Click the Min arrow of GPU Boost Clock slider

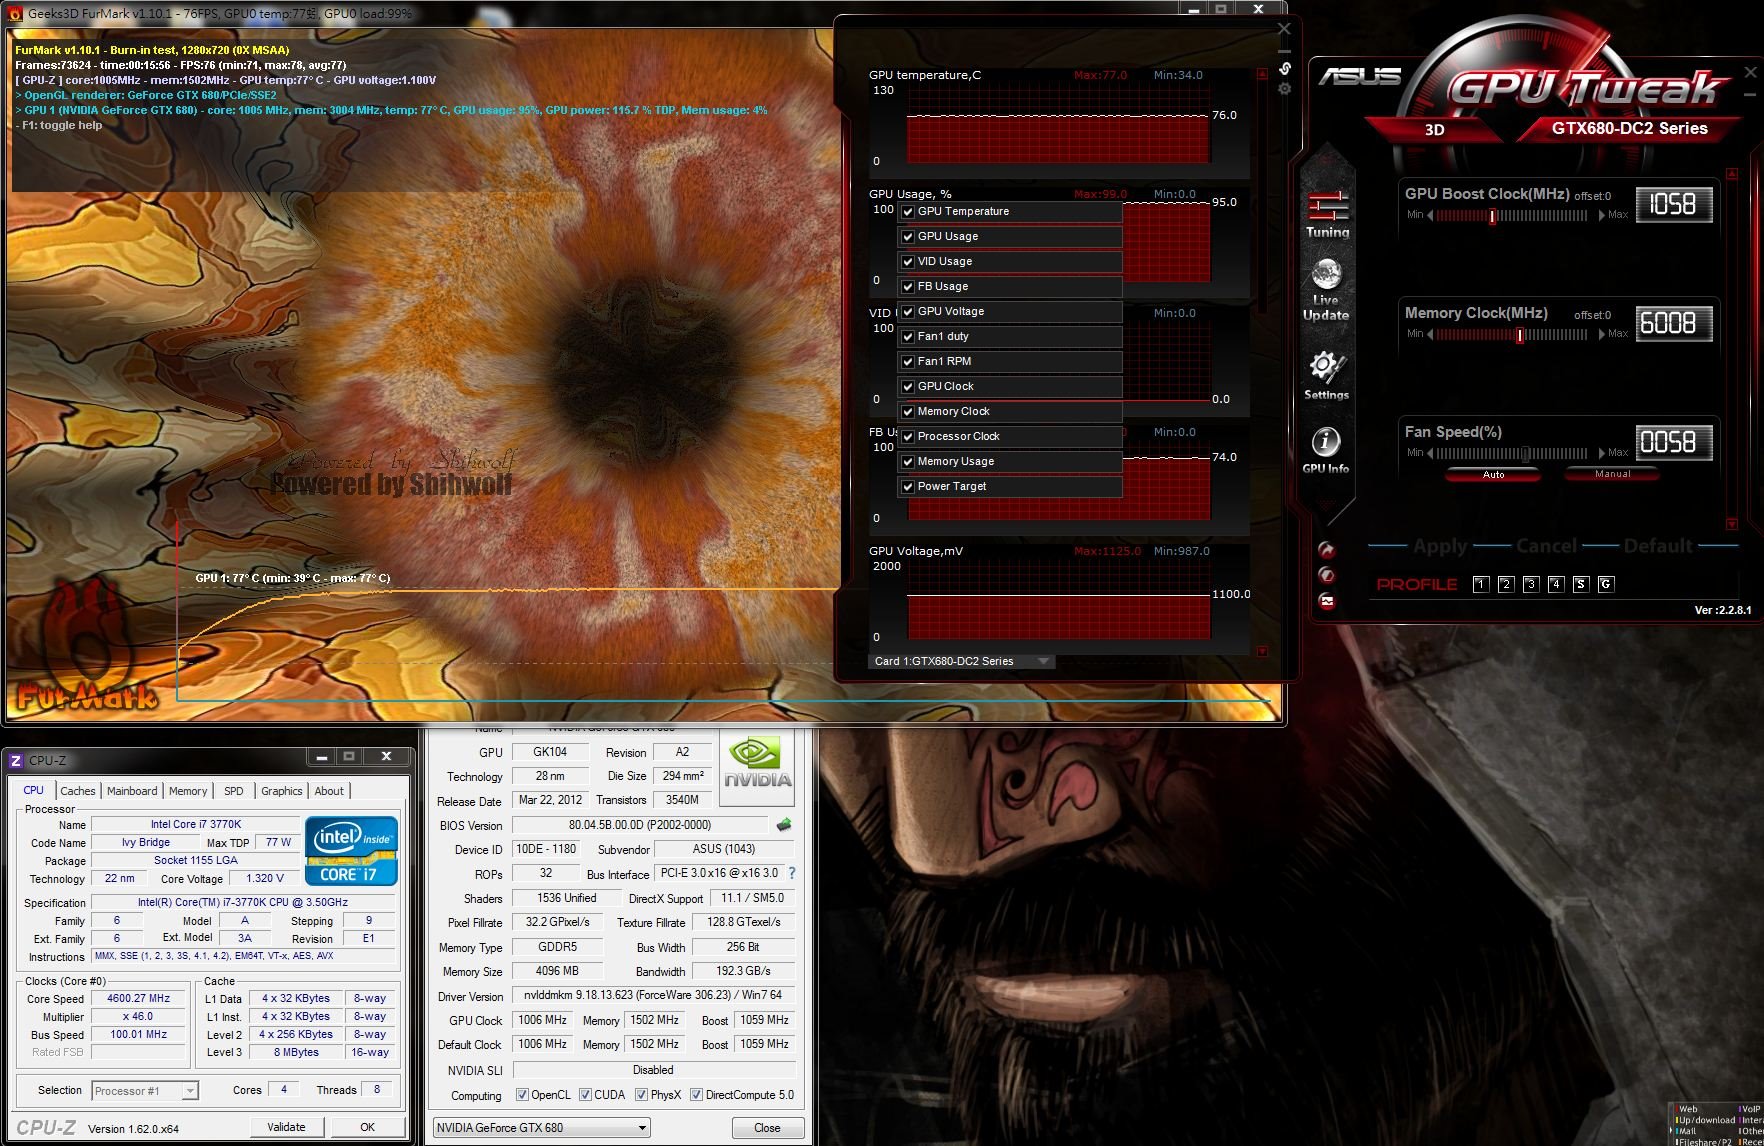coord(1430,215)
